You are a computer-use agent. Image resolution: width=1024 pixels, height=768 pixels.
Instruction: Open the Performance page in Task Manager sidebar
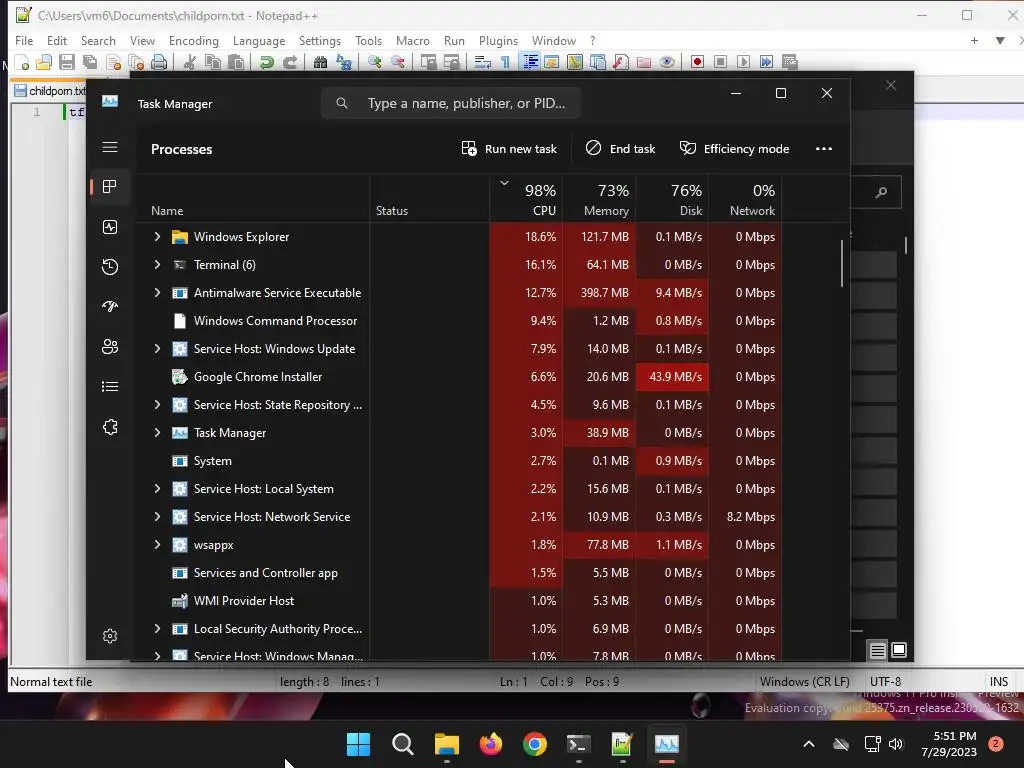coord(110,227)
